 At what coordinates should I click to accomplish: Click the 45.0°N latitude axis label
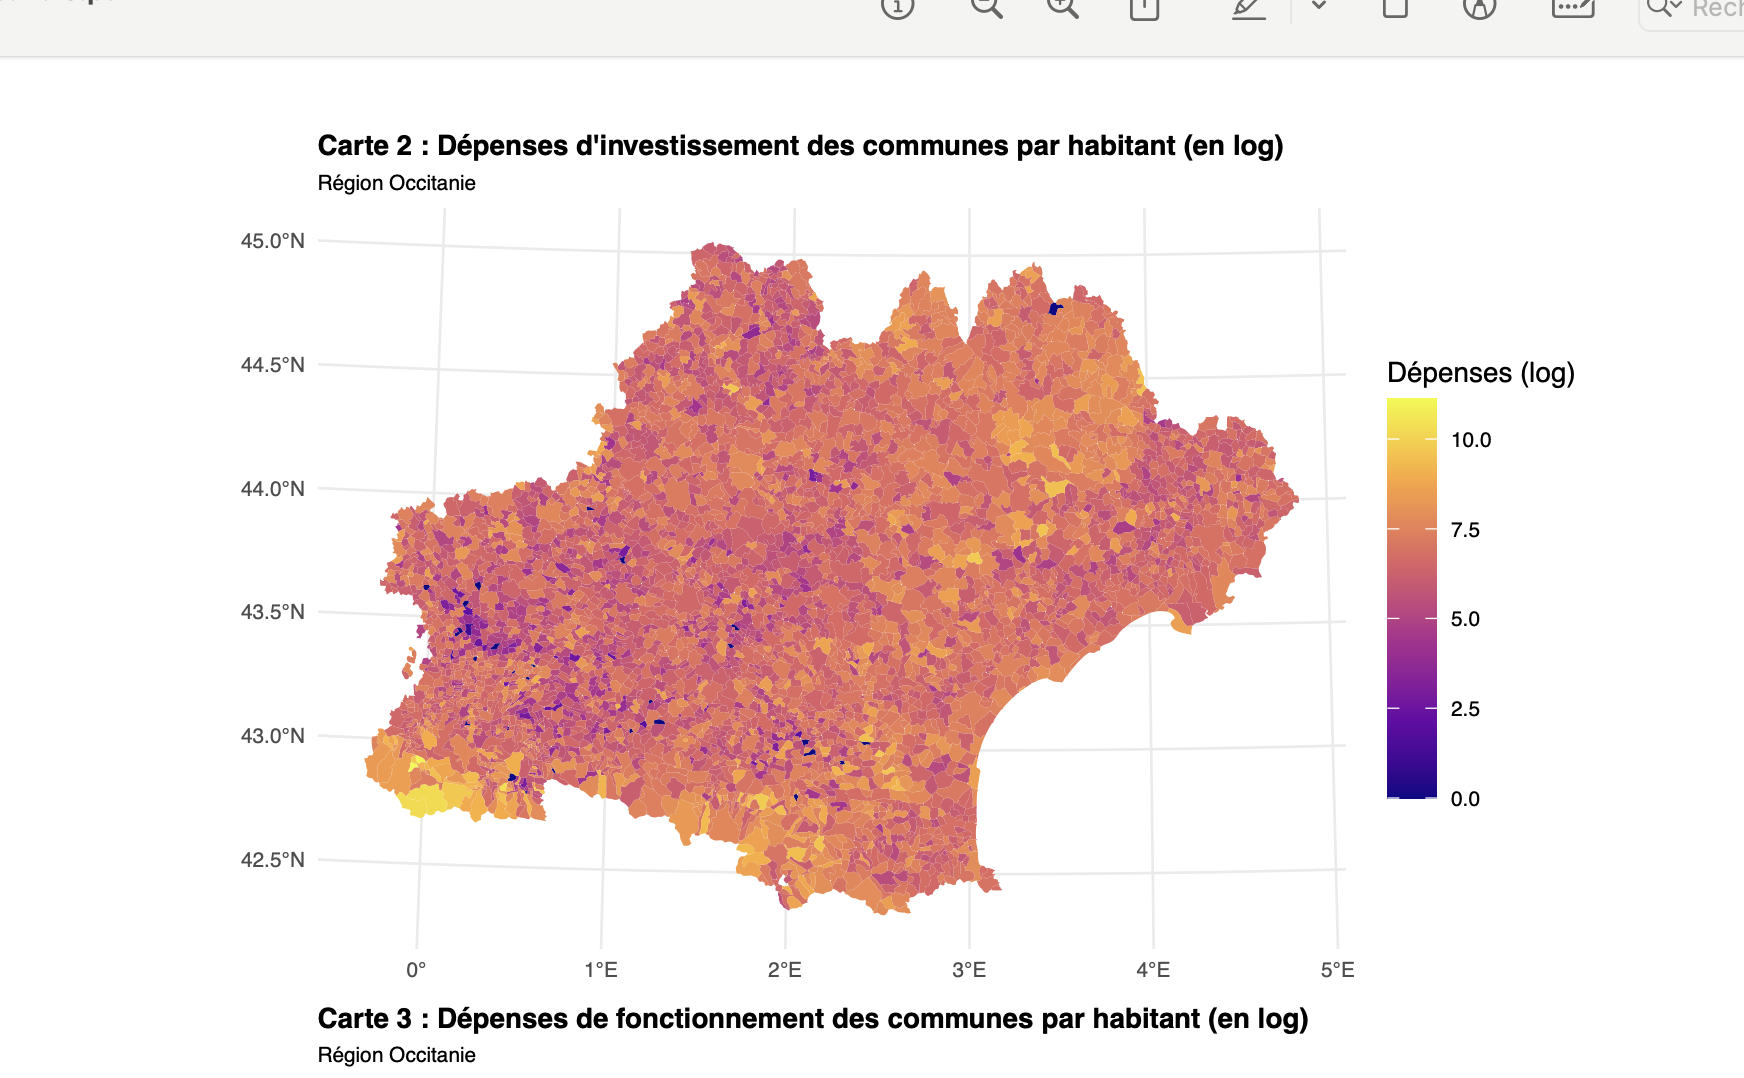point(272,241)
